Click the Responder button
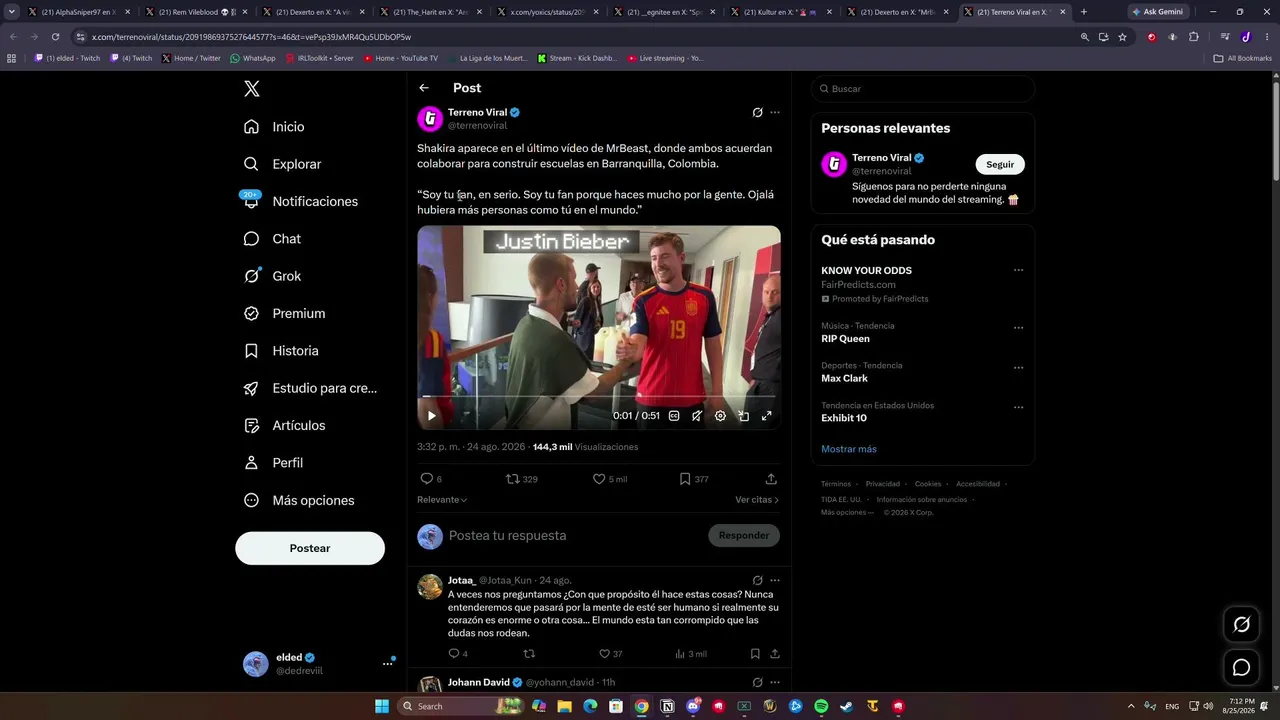Viewport: 1280px width, 720px height. (744, 536)
